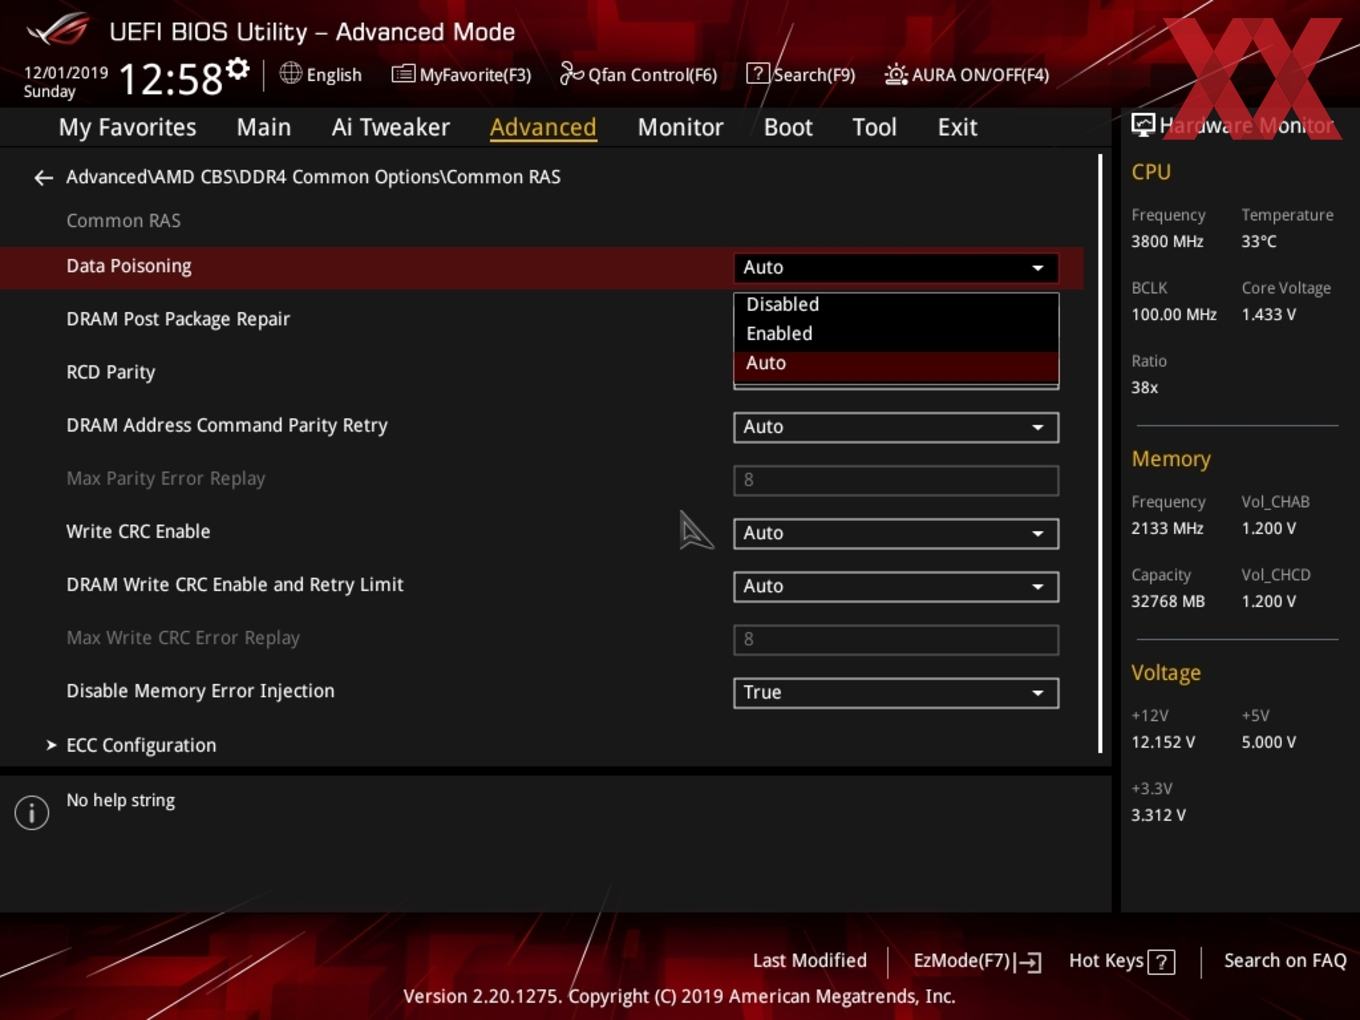Click the MyFavorite list icon
Image resolution: width=1360 pixels, height=1020 pixels.
[x=403, y=74]
